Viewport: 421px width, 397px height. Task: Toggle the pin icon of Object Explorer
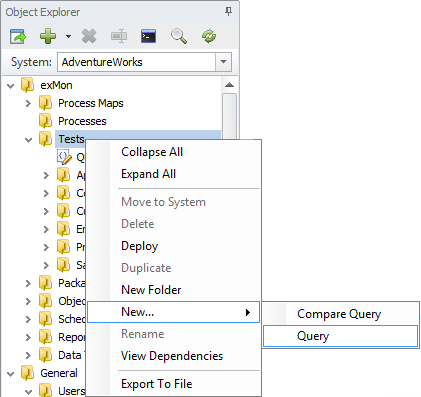pos(228,12)
